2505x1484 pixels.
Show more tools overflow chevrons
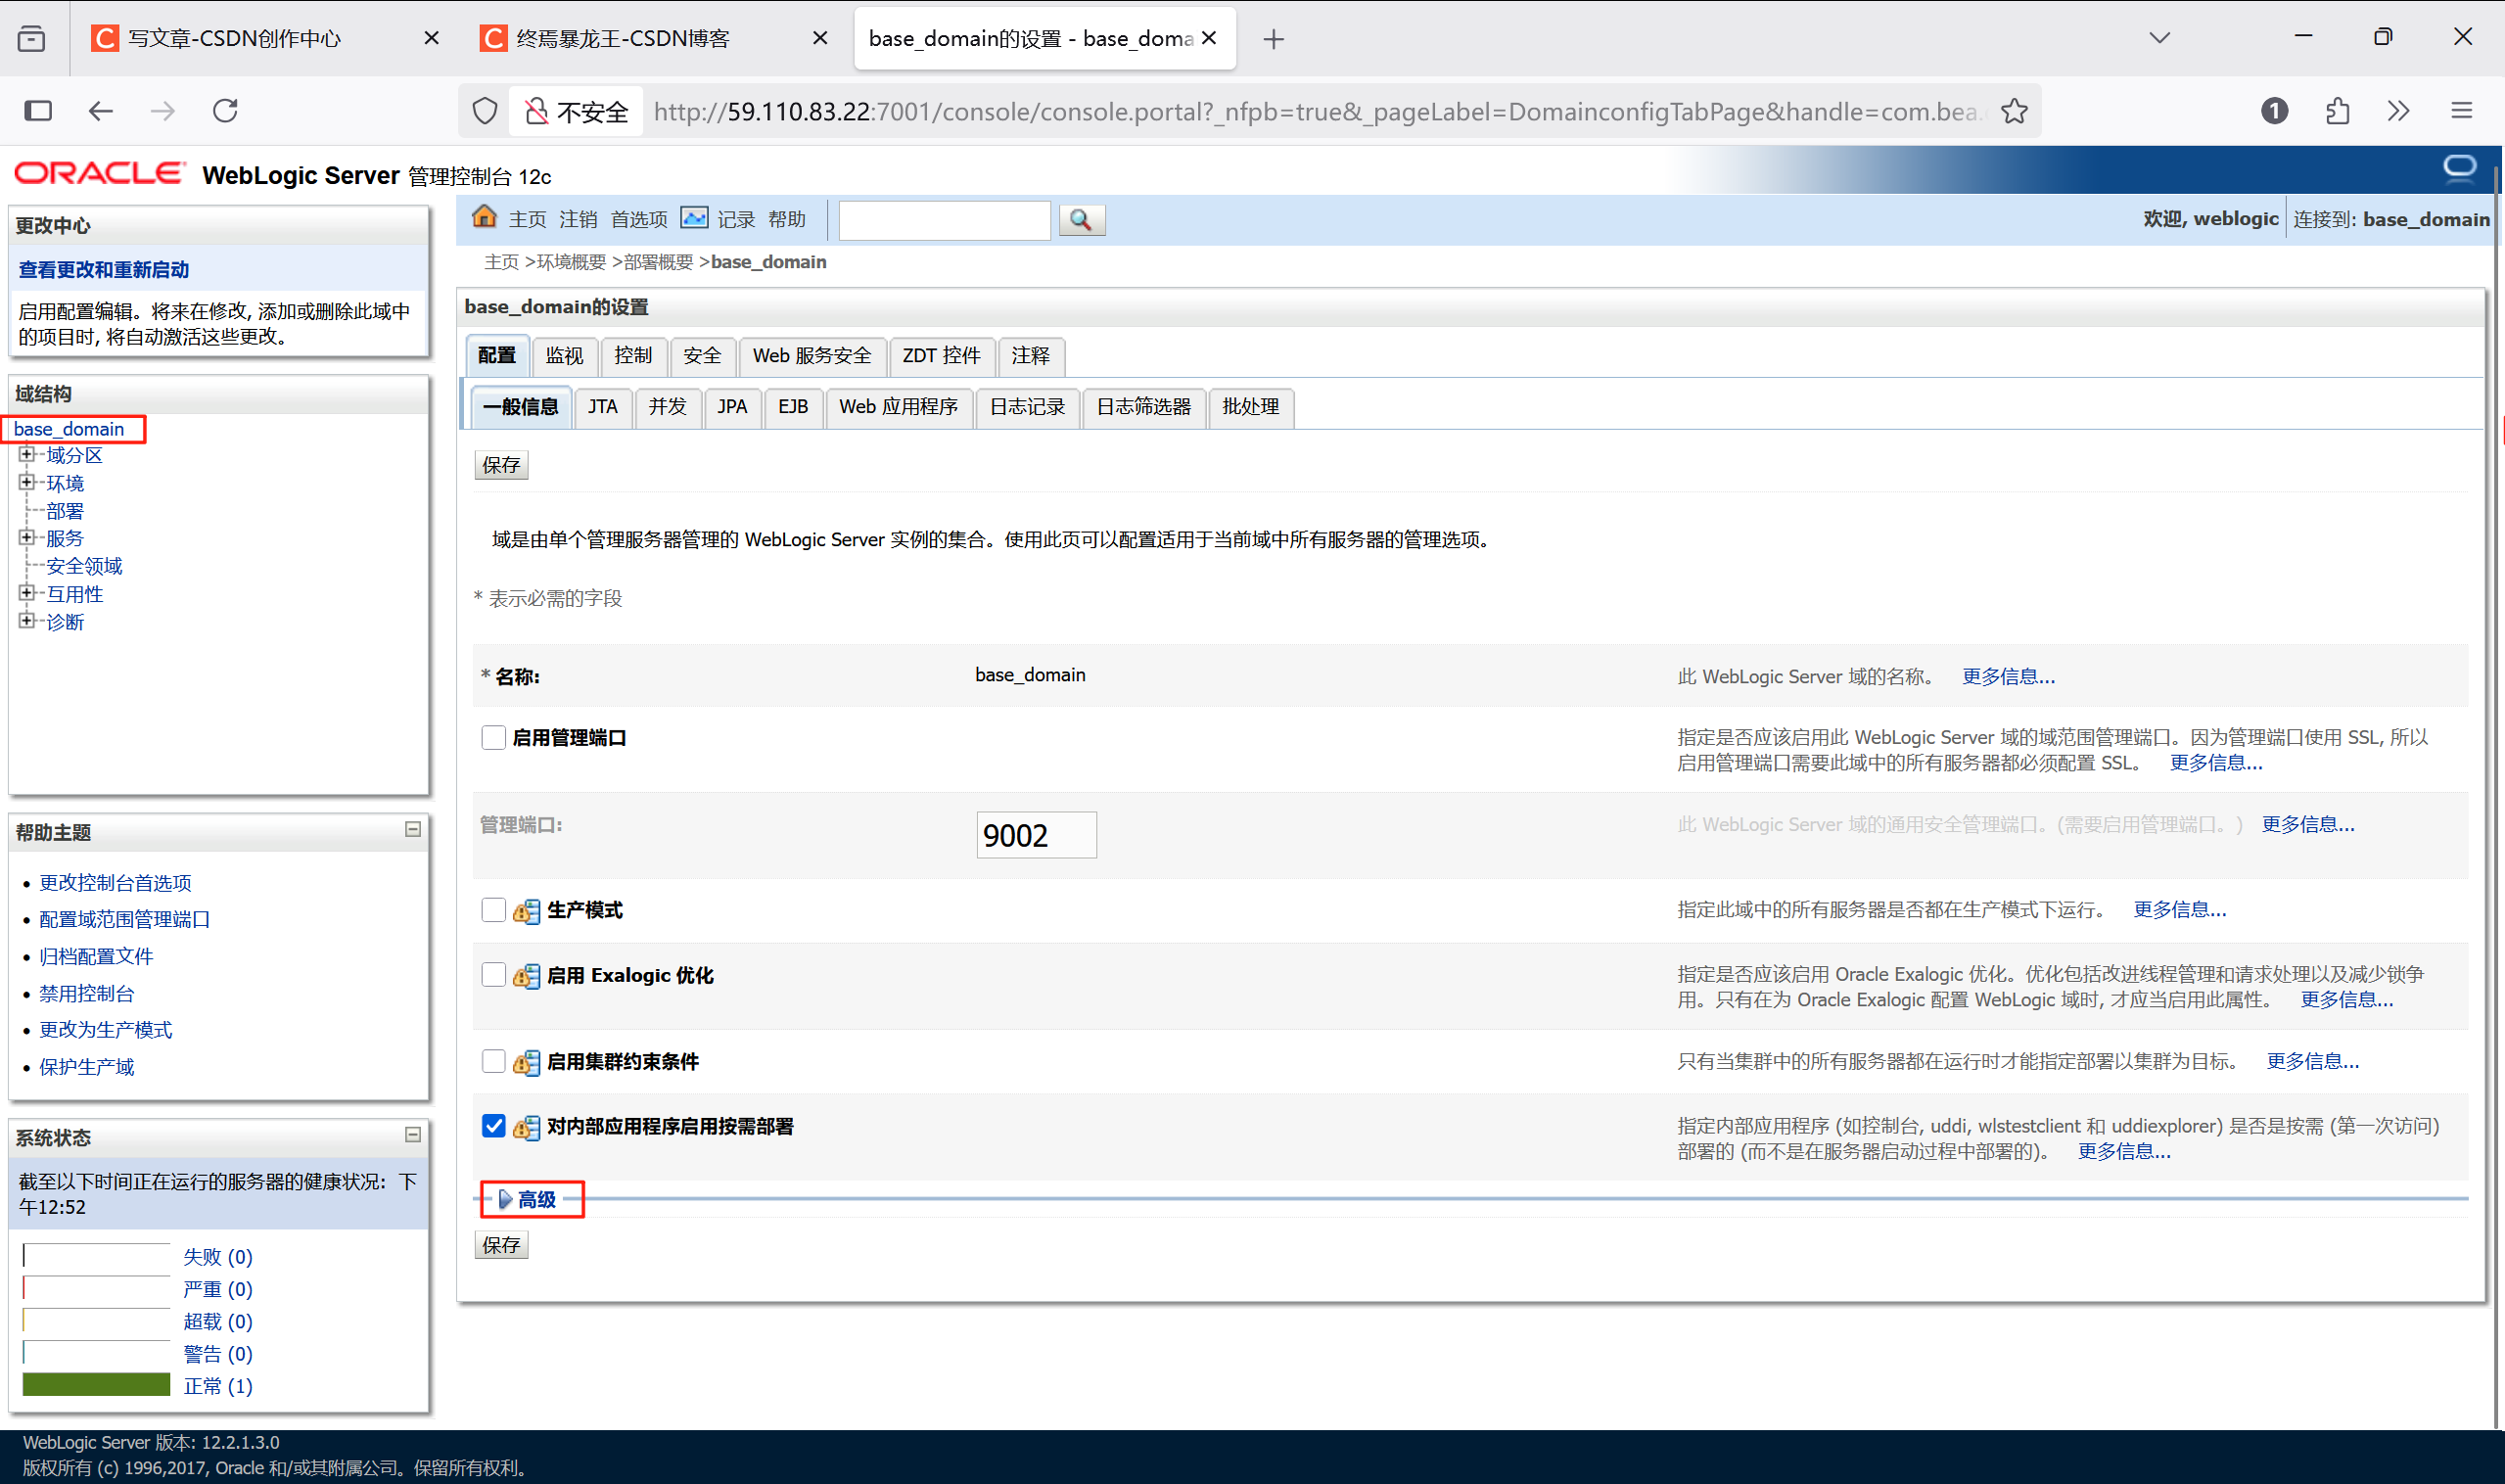(x=2398, y=110)
